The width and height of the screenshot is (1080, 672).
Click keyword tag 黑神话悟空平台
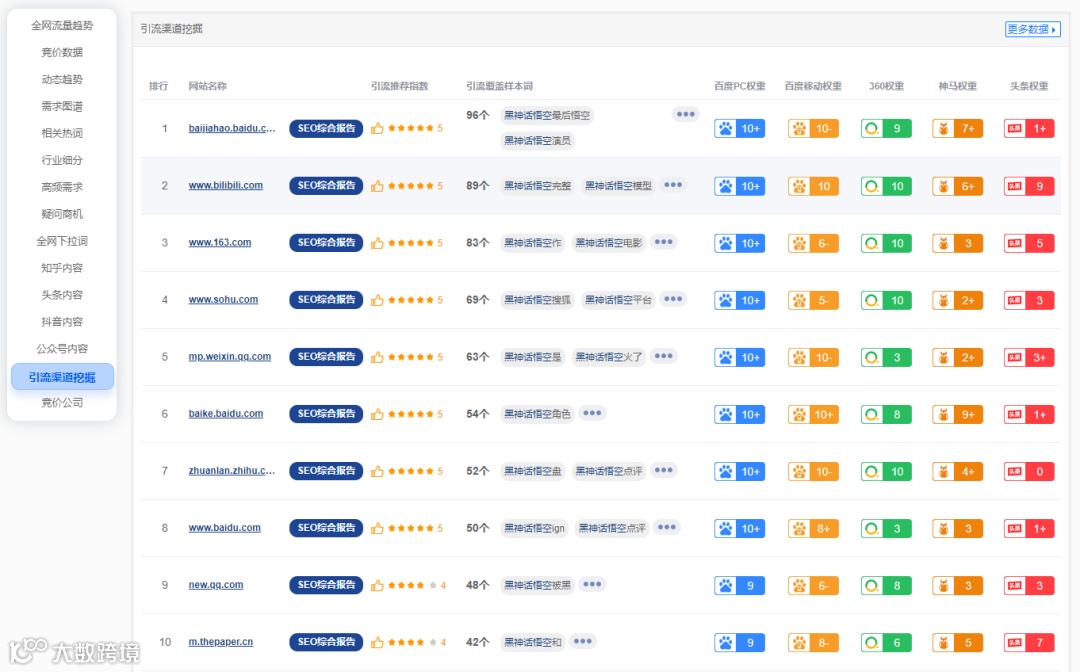(x=618, y=300)
